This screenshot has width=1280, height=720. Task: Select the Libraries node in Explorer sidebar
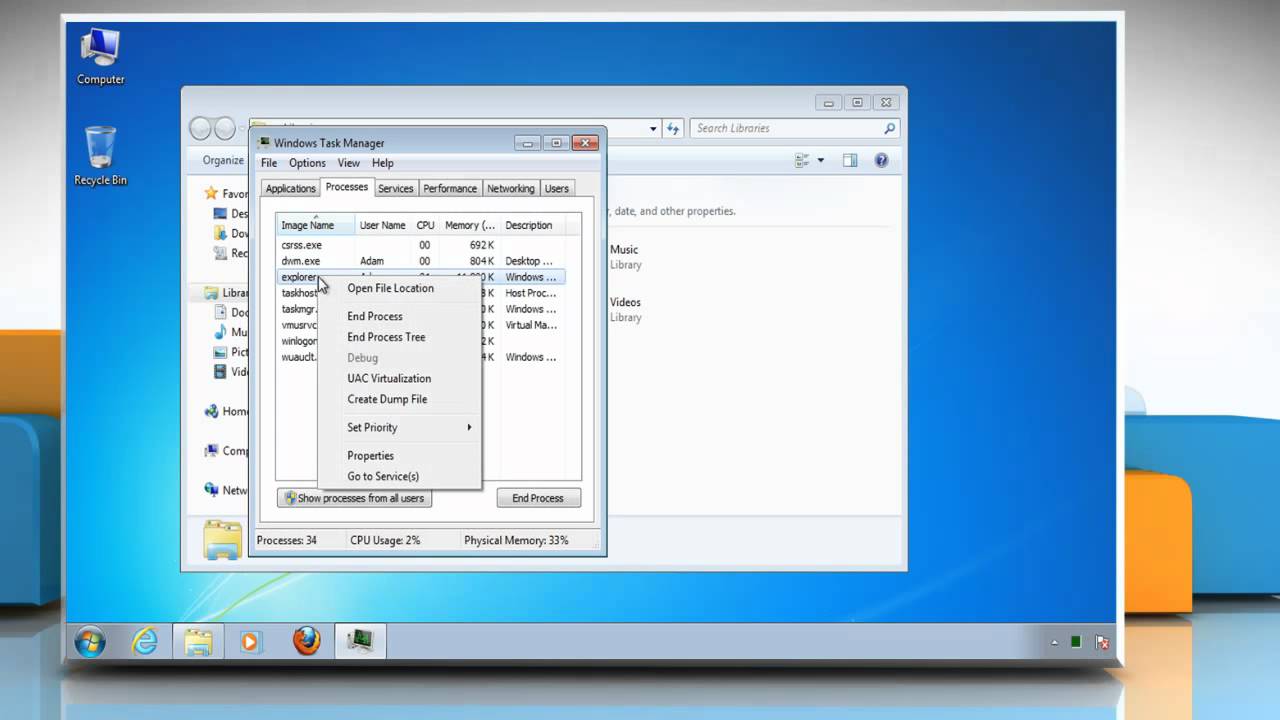click(x=225, y=293)
